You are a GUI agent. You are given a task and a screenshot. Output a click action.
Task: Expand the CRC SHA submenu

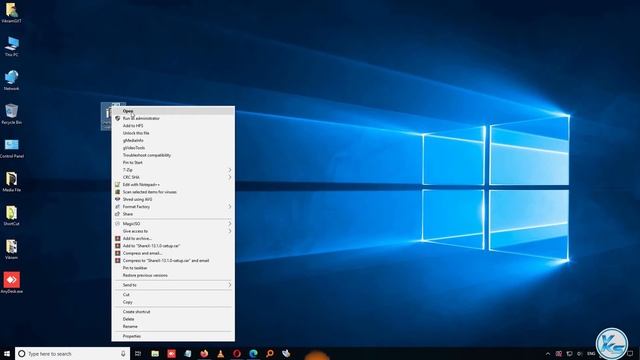tap(173, 177)
